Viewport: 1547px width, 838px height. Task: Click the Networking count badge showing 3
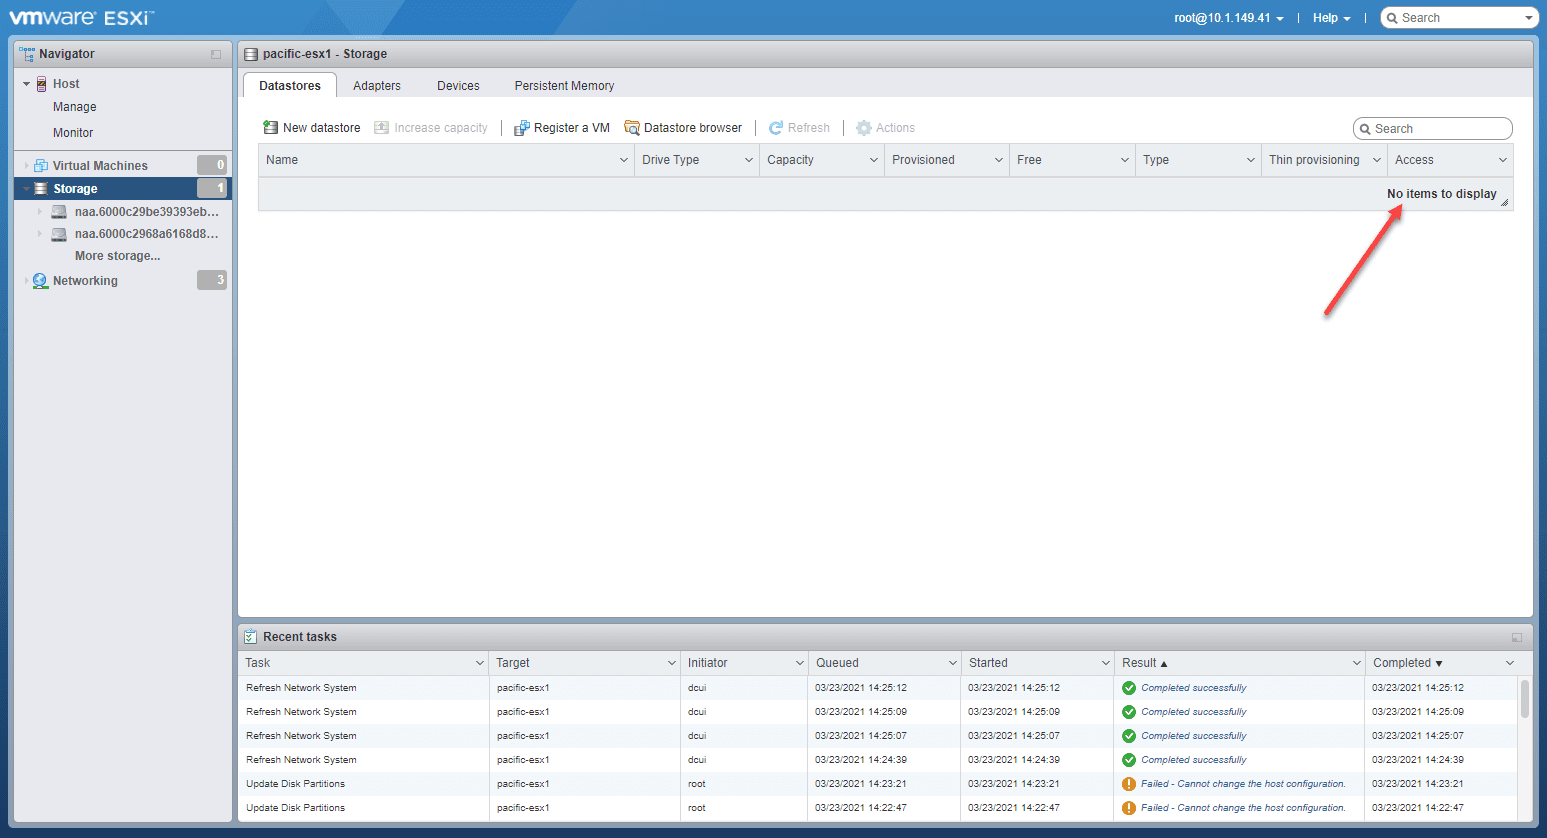pyautogui.click(x=212, y=280)
